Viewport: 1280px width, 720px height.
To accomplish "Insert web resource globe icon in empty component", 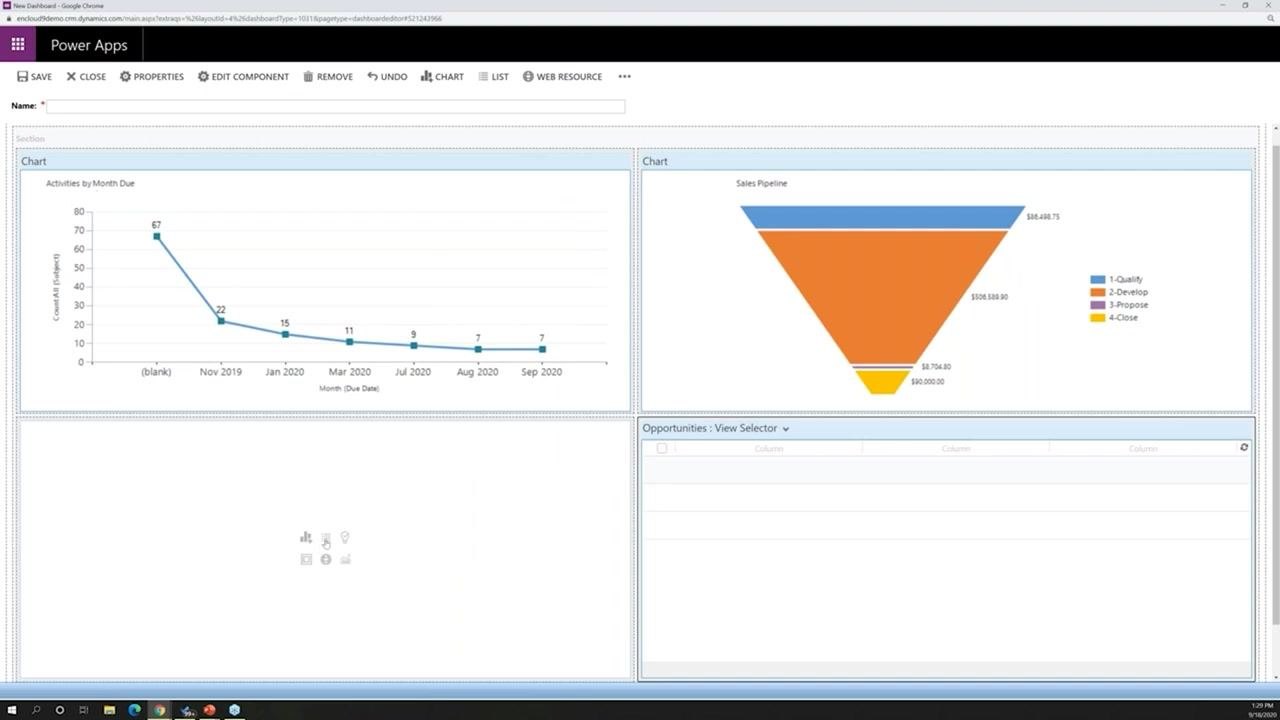I will (x=326, y=559).
